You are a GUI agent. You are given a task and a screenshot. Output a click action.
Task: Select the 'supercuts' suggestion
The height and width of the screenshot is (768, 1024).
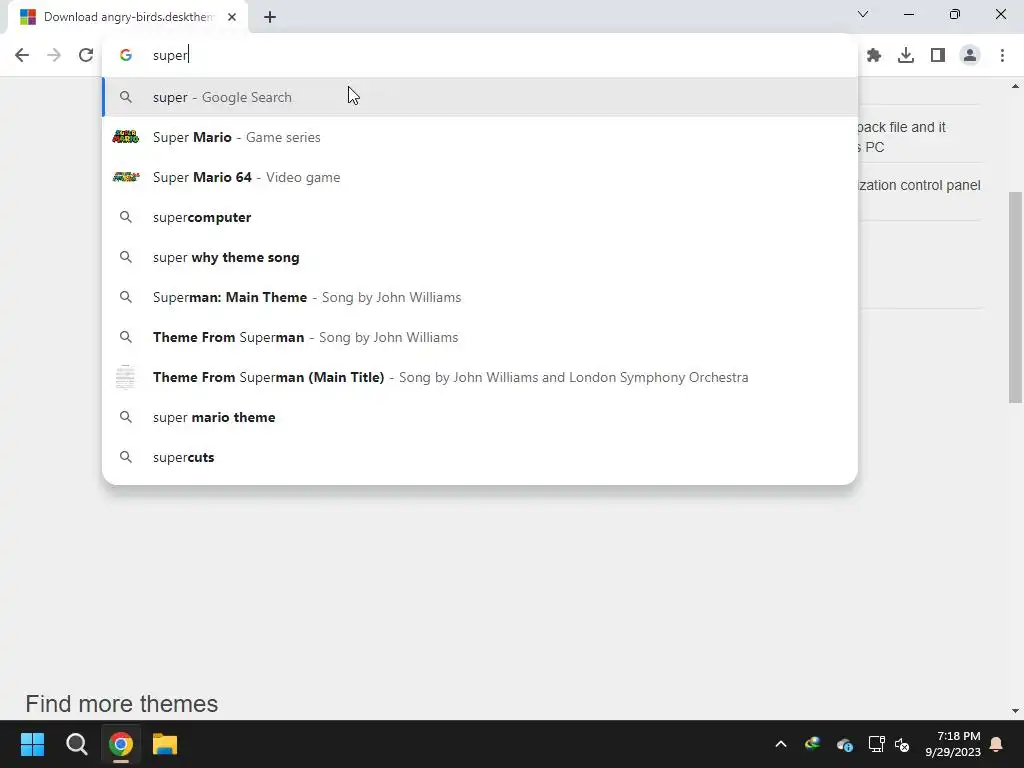pyautogui.click(x=479, y=457)
